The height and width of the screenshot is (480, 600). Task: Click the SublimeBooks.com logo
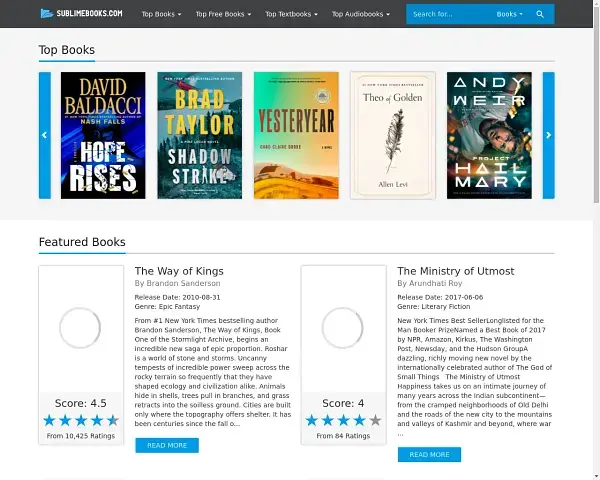tap(81, 14)
